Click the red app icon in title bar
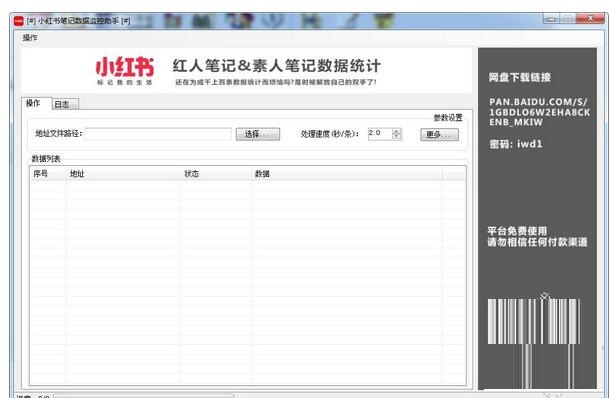Image resolution: width=609 pixels, height=398 pixels. [x=19, y=21]
